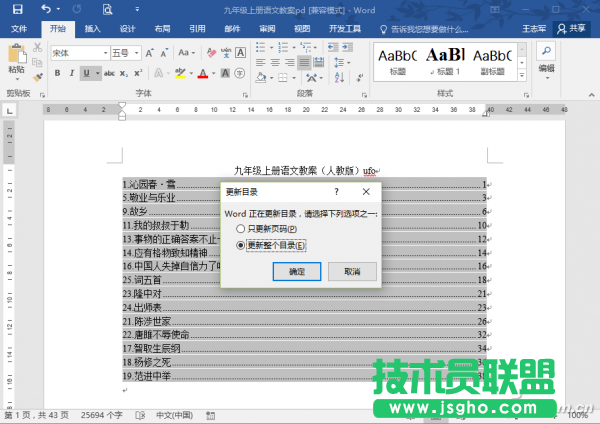600x424 pixels.
Task: Apply superscript formatting
Action: (138, 73)
